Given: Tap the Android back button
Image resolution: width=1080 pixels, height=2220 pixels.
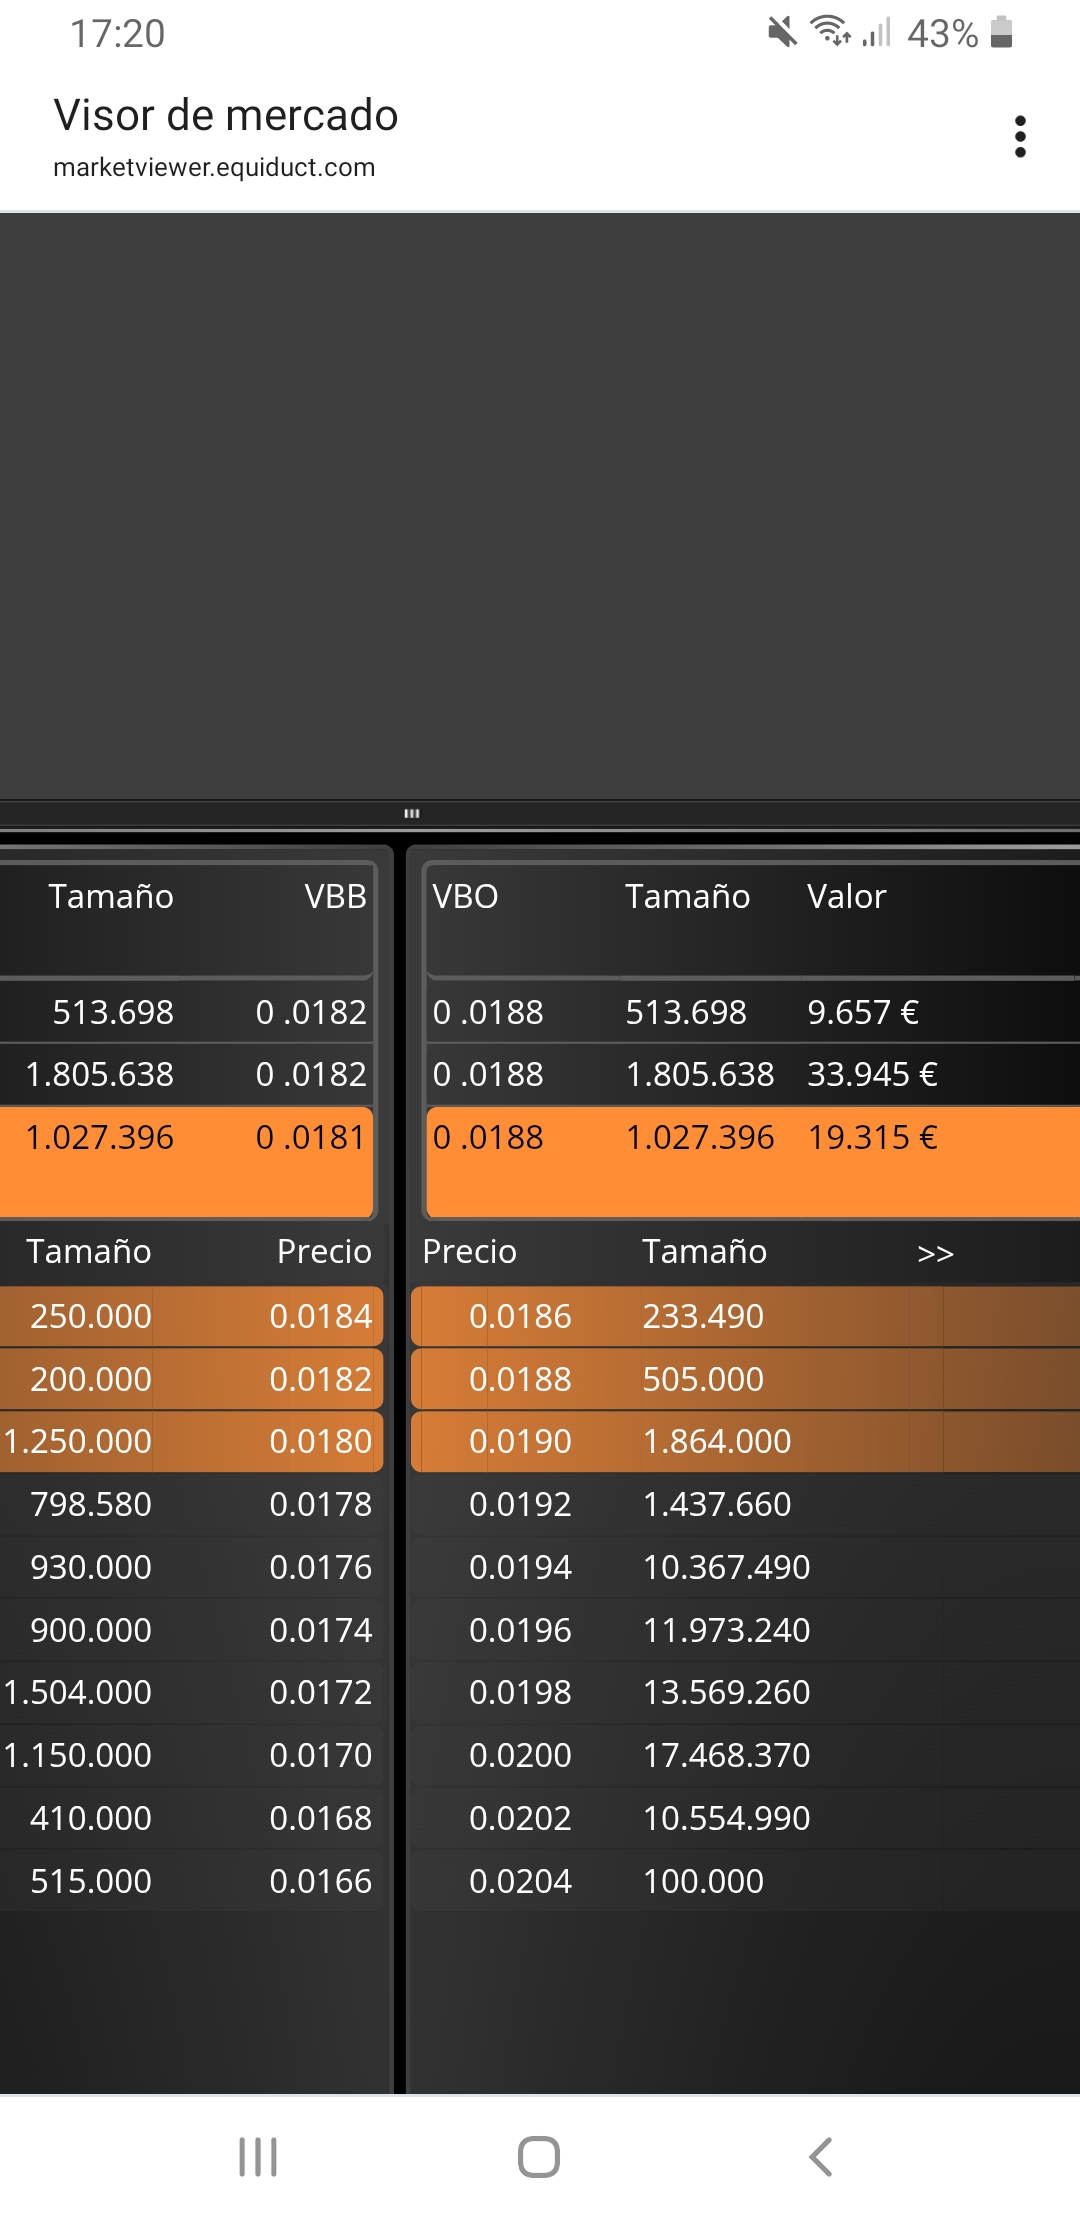Looking at the screenshot, I should pyautogui.click(x=821, y=2157).
